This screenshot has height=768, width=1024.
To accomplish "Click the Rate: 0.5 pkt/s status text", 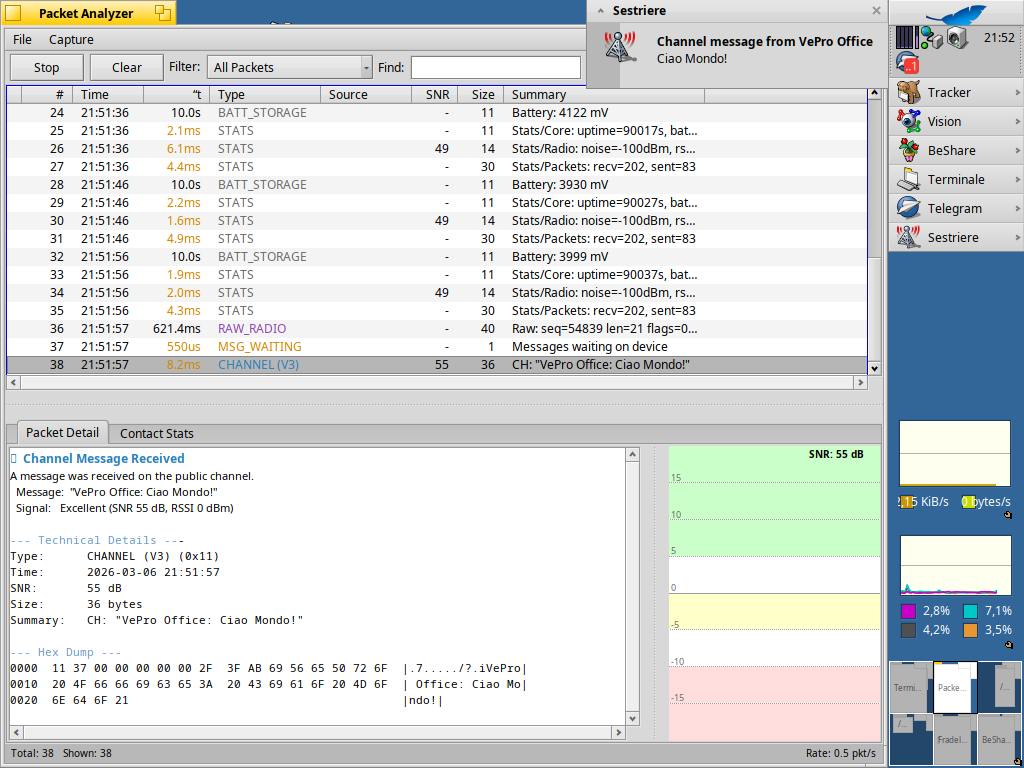I will [840, 753].
